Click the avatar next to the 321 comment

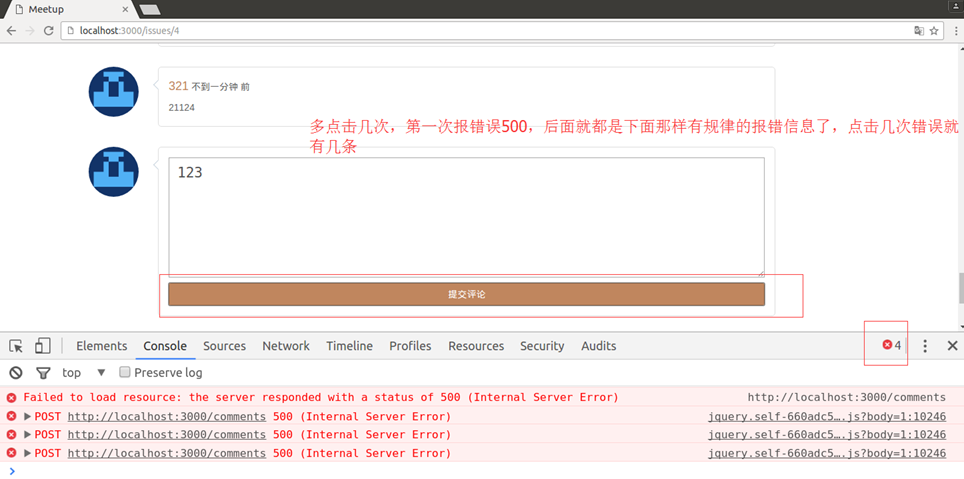(114, 92)
